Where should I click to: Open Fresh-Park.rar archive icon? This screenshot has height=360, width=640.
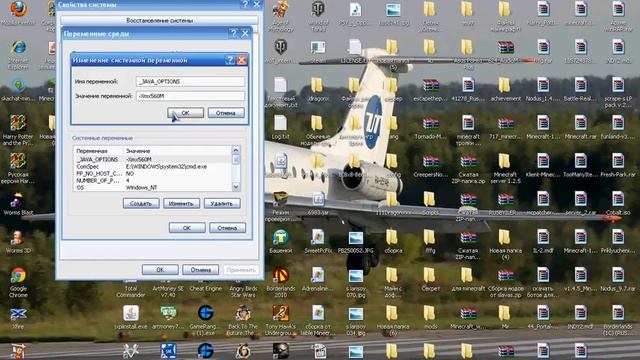(x=618, y=166)
